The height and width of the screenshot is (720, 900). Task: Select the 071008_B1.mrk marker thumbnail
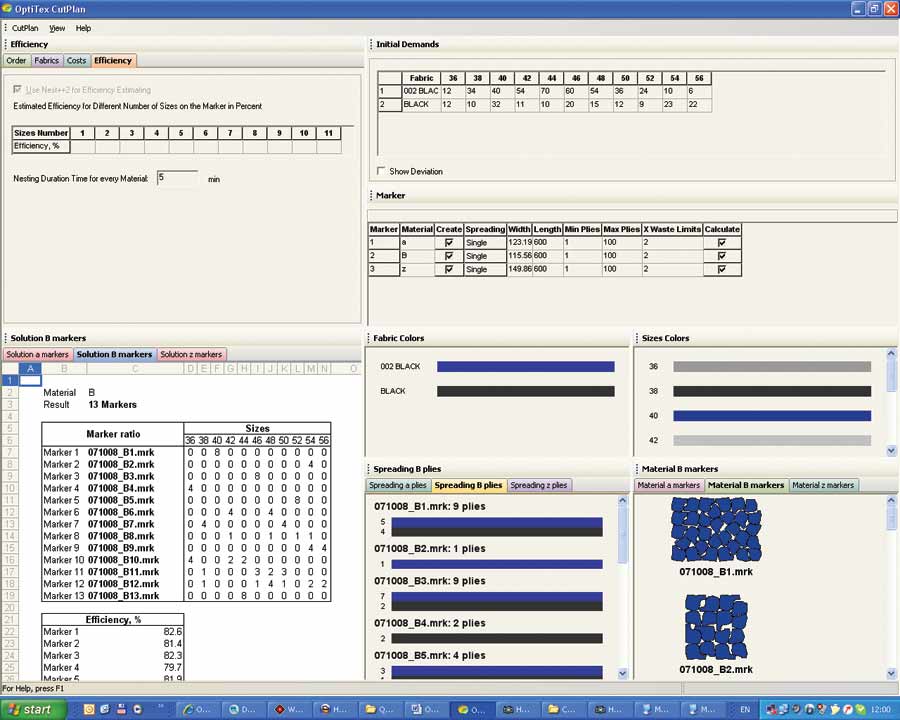[716, 529]
